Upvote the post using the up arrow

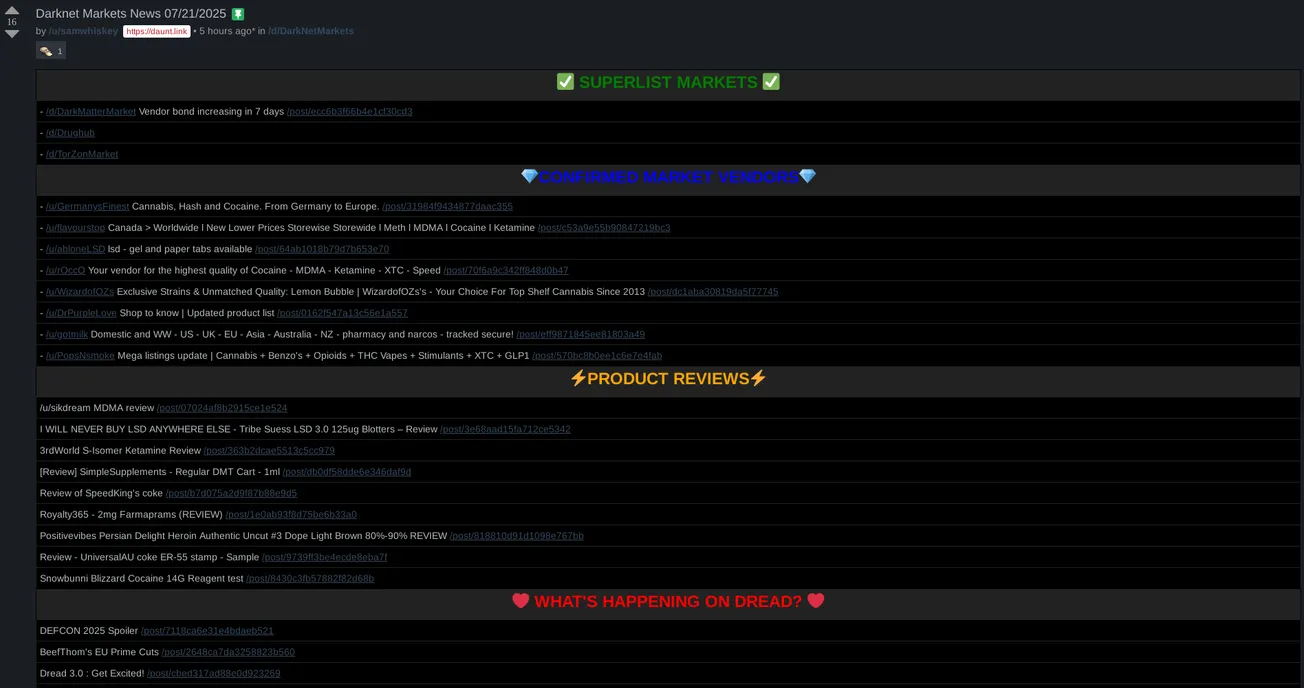[x=12, y=10]
